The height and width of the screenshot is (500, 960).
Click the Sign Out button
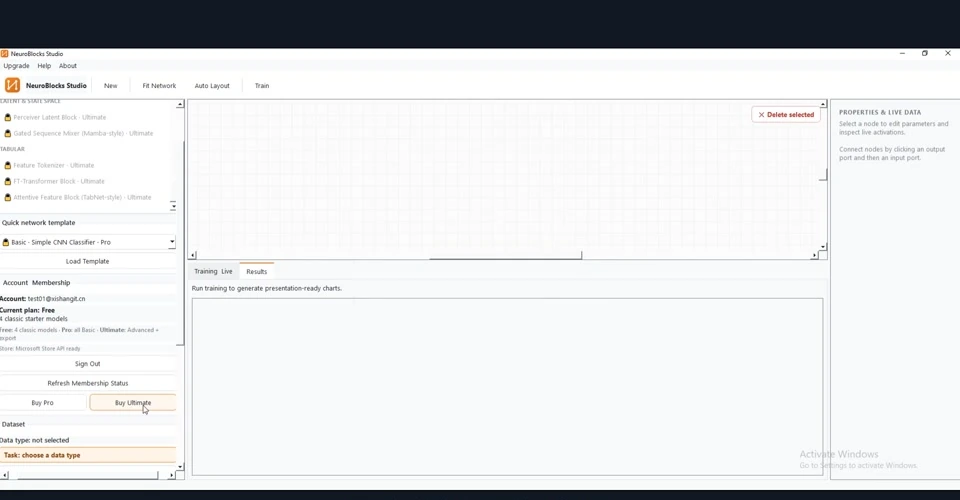[x=88, y=364]
